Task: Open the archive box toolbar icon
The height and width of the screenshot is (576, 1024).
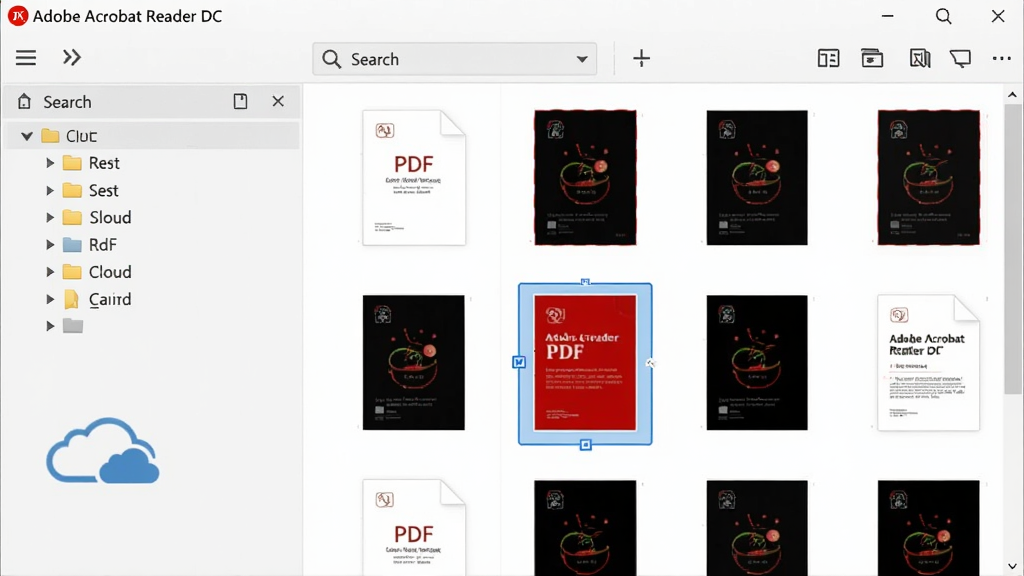Action: point(872,58)
